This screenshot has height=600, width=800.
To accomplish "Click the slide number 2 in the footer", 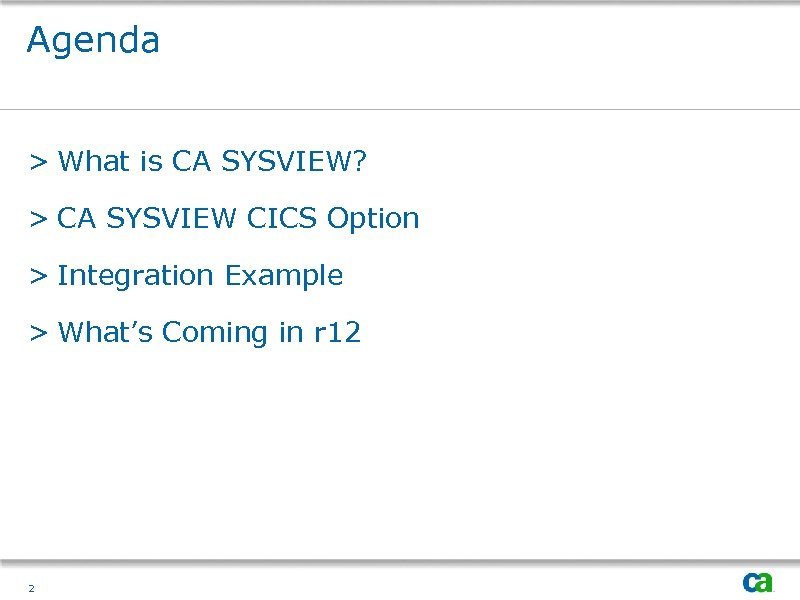I will (32, 588).
